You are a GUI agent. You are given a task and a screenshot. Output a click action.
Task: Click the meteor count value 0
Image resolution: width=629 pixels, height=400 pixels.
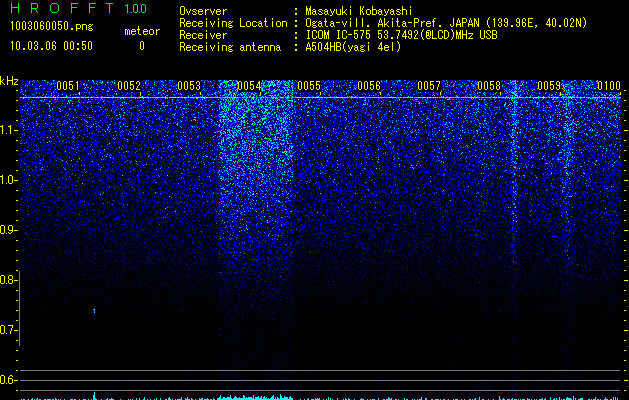coord(142,46)
